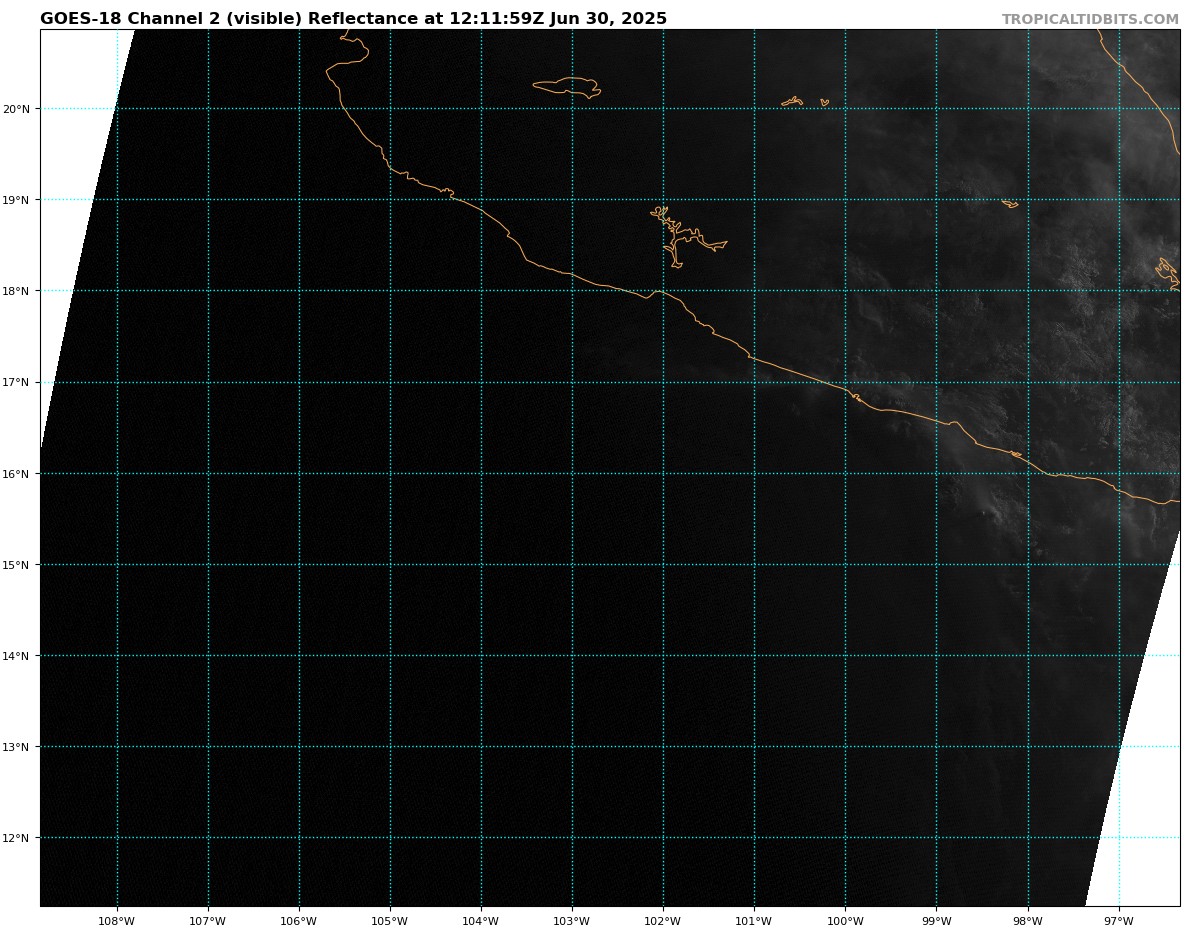
Task: Click the 99°W longitude label
Action: (937, 921)
